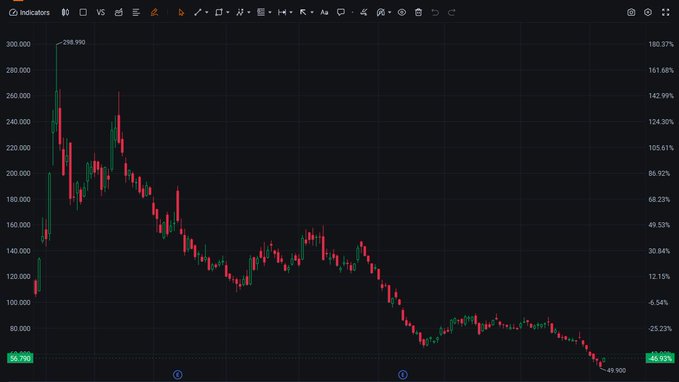The width and height of the screenshot is (679, 382).
Task: Click the 100.000 price axis label
Action: [18, 302]
